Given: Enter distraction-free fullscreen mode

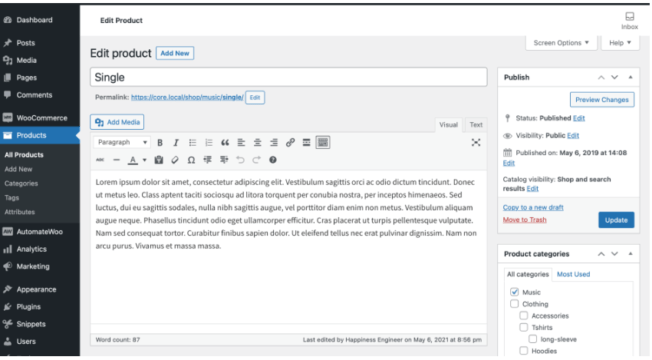Looking at the screenshot, I should 476,143.
